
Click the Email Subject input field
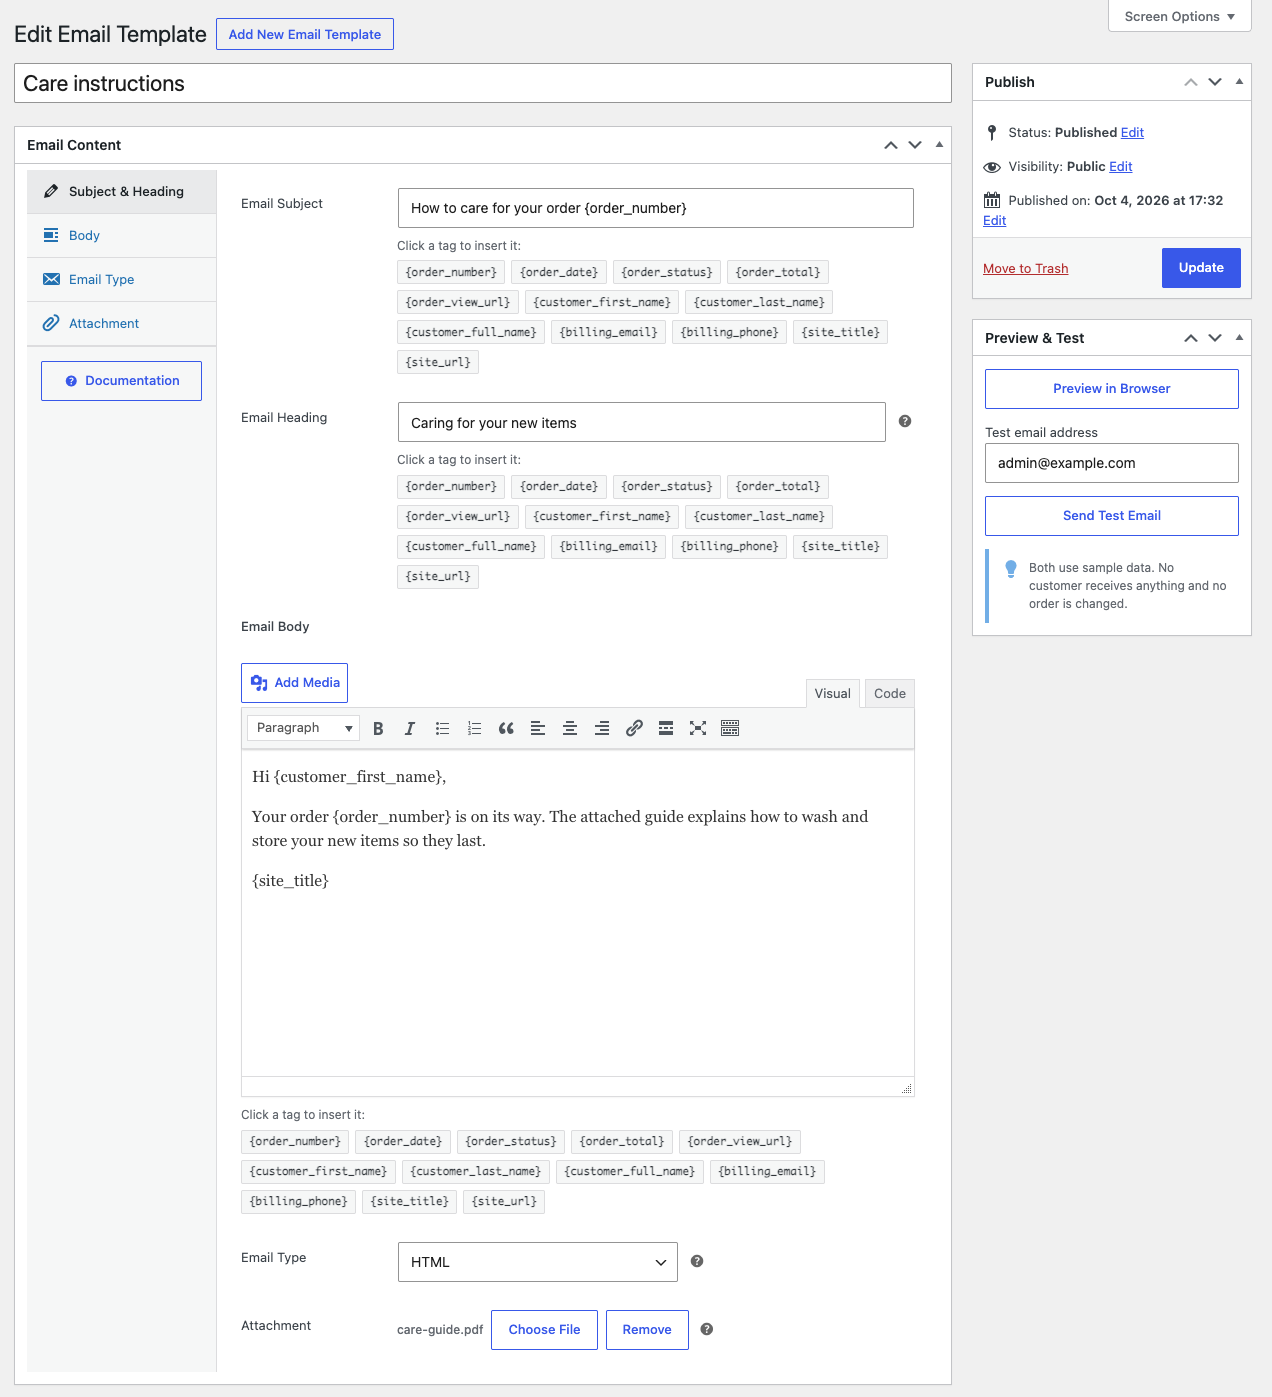(656, 208)
